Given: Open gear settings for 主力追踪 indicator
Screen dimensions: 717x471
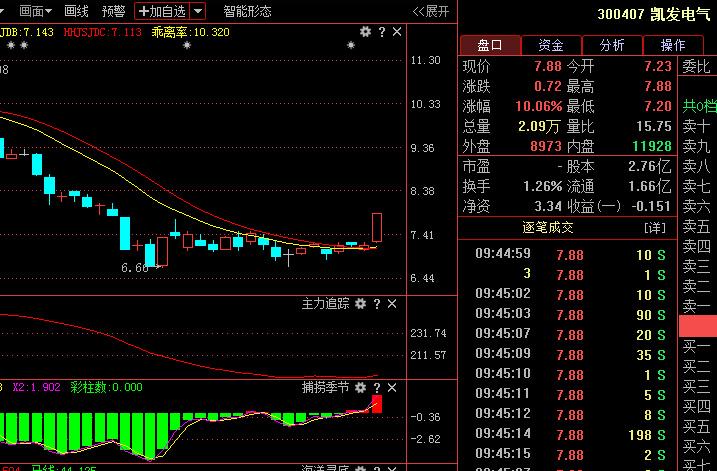Looking at the screenshot, I should click(360, 304).
